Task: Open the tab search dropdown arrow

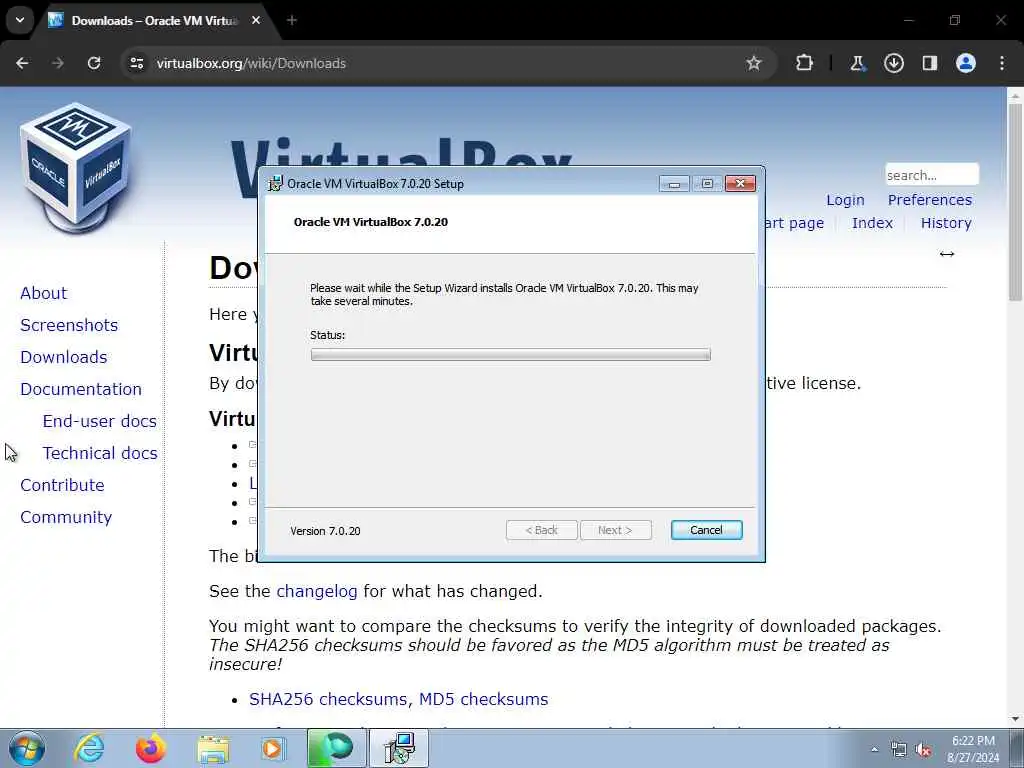Action: click(x=20, y=20)
